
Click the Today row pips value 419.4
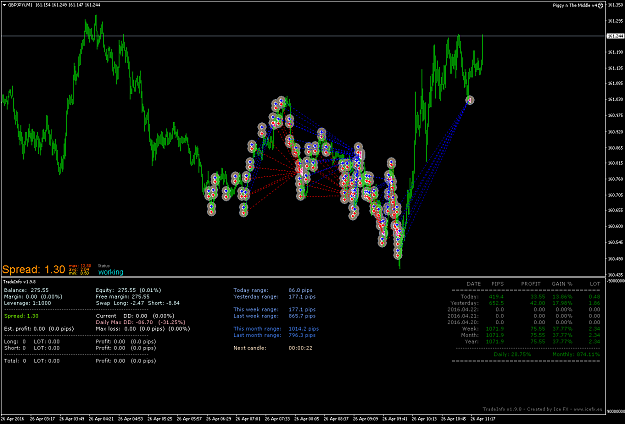pos(496,297)
